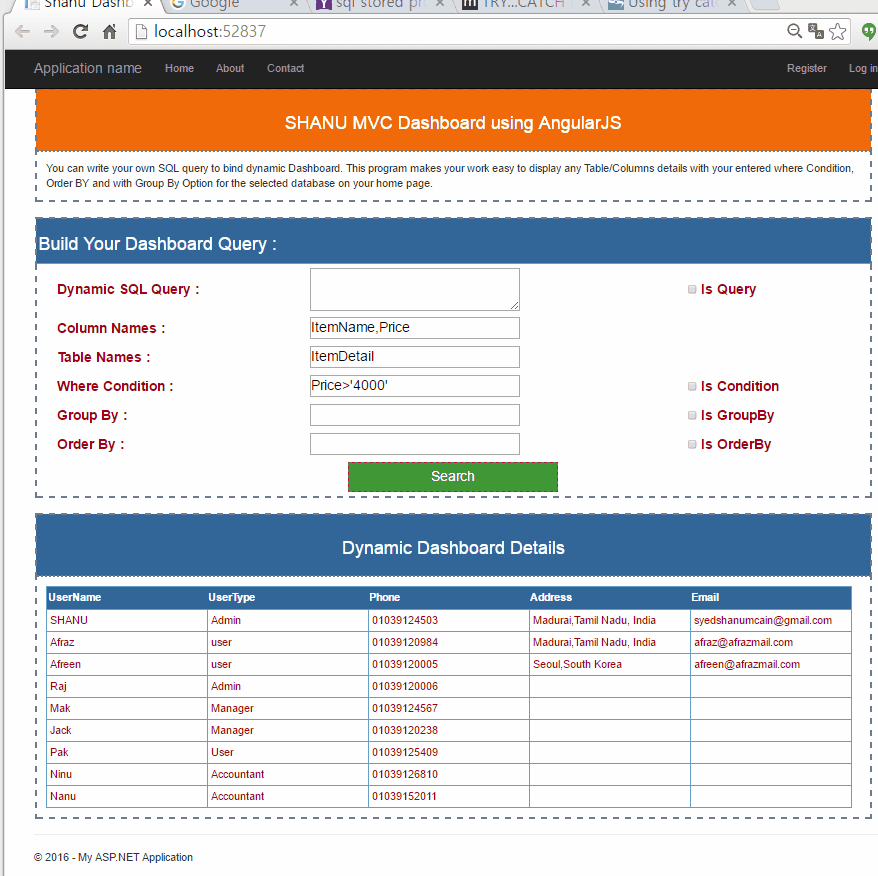
Task: Select the Afraz username cell
Action: 127,642
